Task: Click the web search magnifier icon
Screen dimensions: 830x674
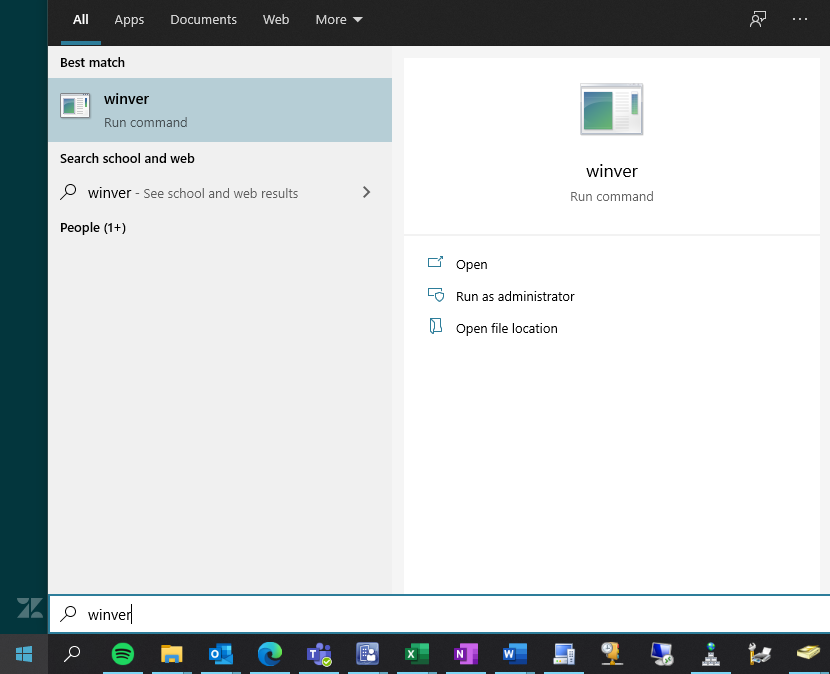Action: [68, 192]
